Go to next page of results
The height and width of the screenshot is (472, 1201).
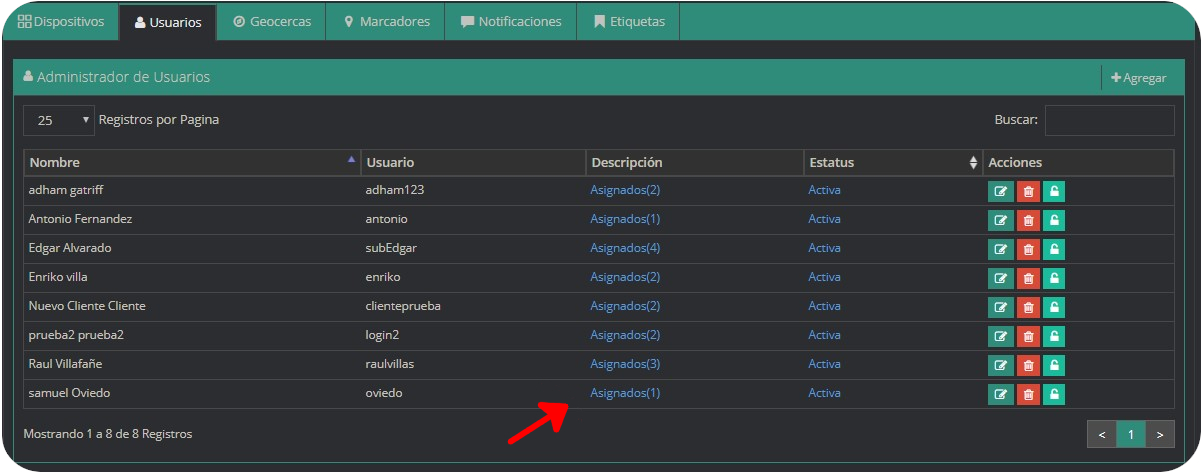(x=1160, y=435)
